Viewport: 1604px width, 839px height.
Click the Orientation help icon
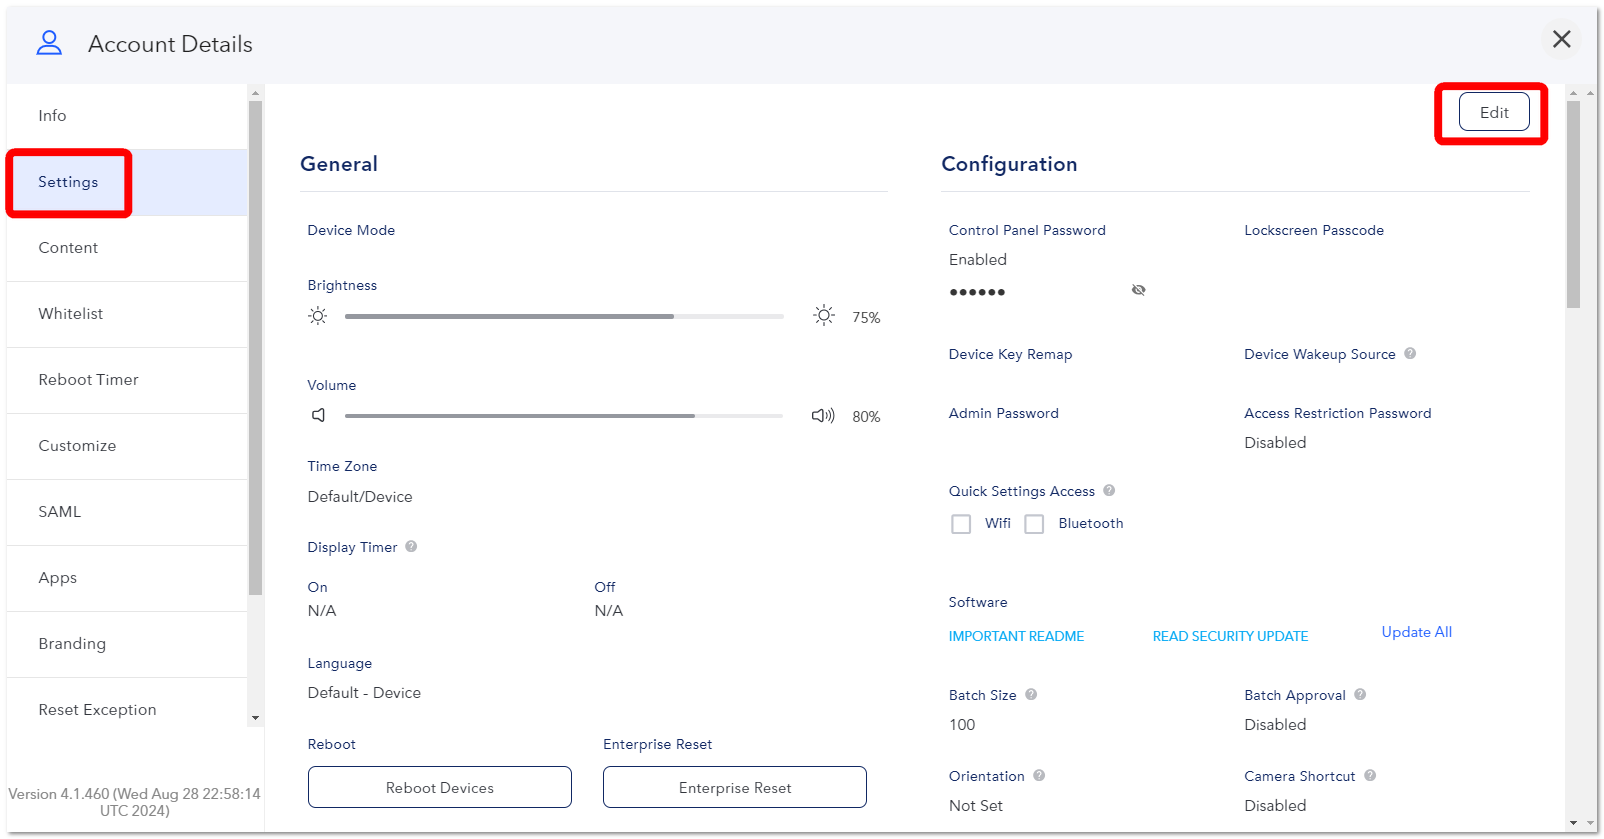[1039, 775]
